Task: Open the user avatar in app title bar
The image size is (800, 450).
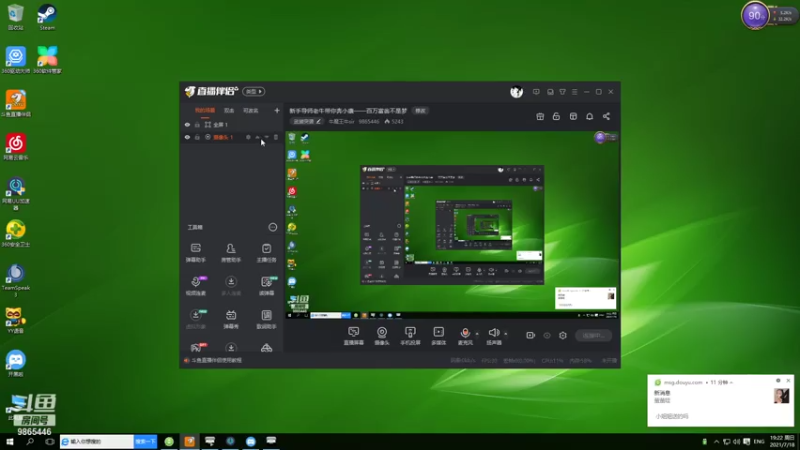Action: pyautogui.click(x=516, y=92)
